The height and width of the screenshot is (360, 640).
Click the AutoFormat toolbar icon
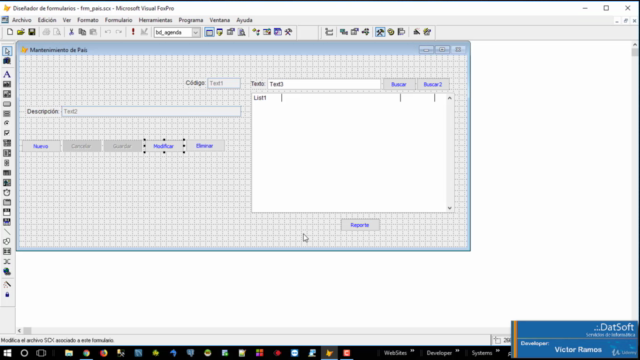tap(427, 32)
